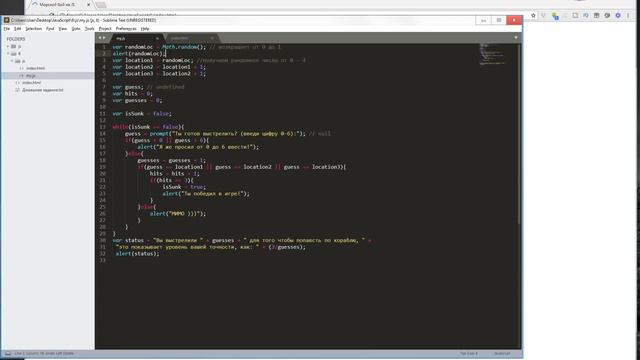Click the minimap code preview
Image resolution: width=640 pixels, height=360 pixels.
point(493,54)
